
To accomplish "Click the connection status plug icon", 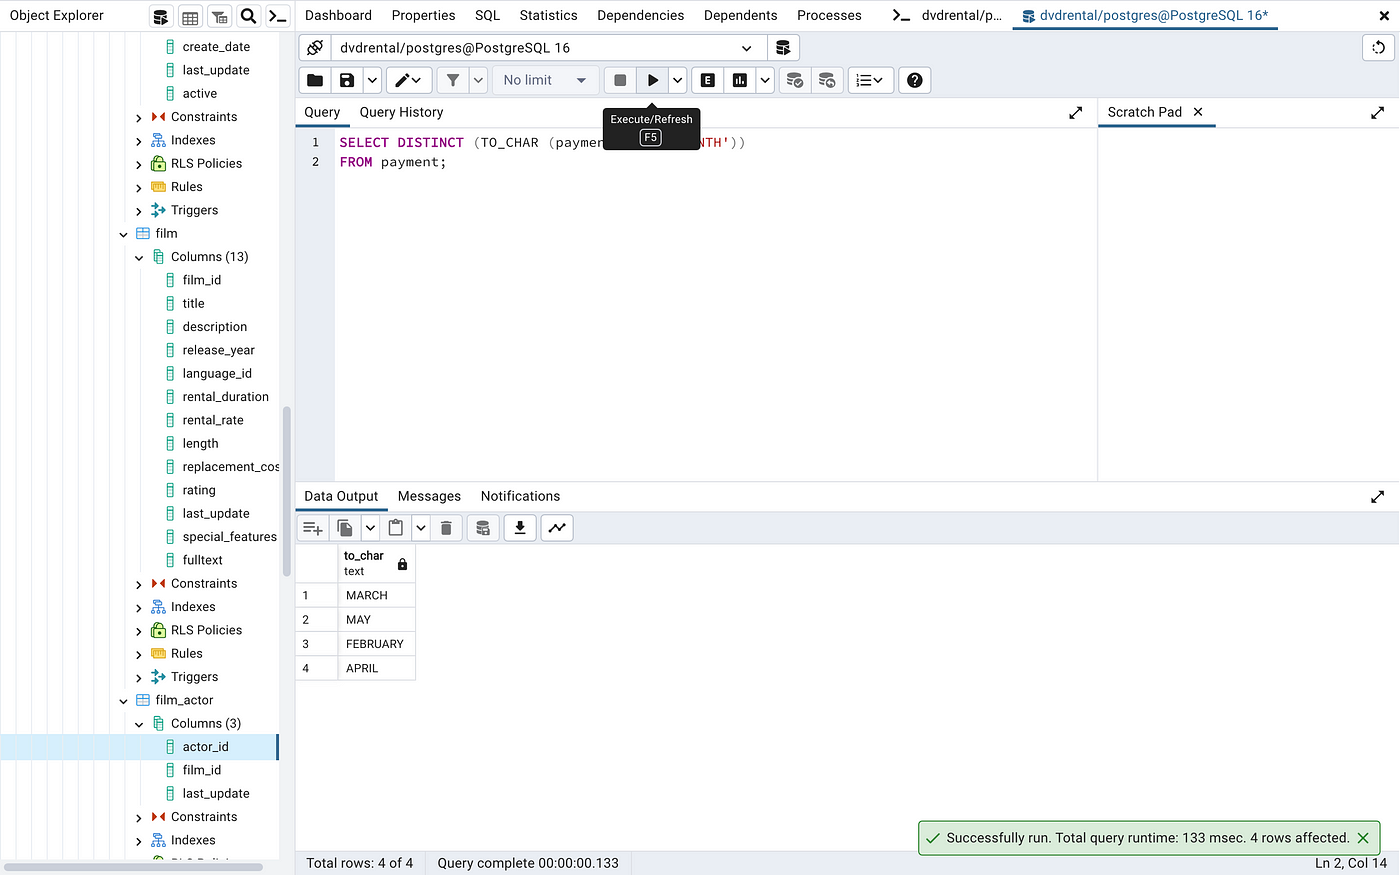I will click(315, 48).
